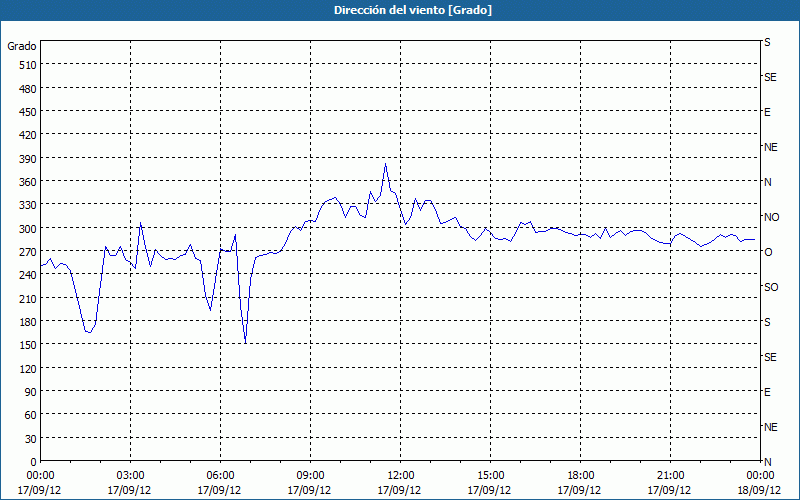The height and width of the screenshot is (500, 800).
Task: Select the 120 degree axis label
Action: [x=28, y=368]
